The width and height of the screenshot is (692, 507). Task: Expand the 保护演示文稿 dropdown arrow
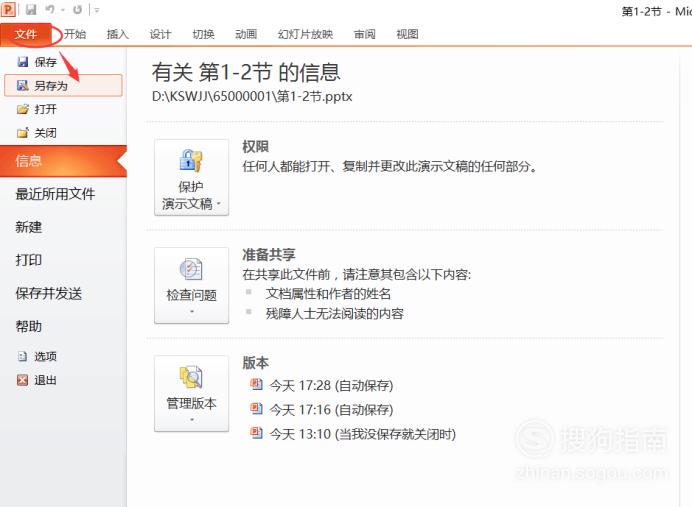(x=219, y=203)
